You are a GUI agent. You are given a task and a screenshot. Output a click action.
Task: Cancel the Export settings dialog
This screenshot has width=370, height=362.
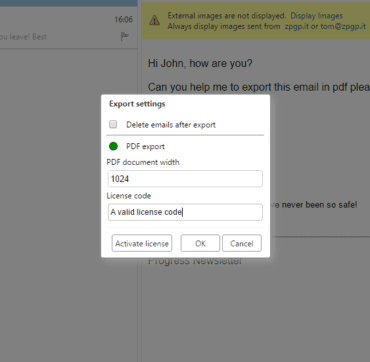[242, 243]
